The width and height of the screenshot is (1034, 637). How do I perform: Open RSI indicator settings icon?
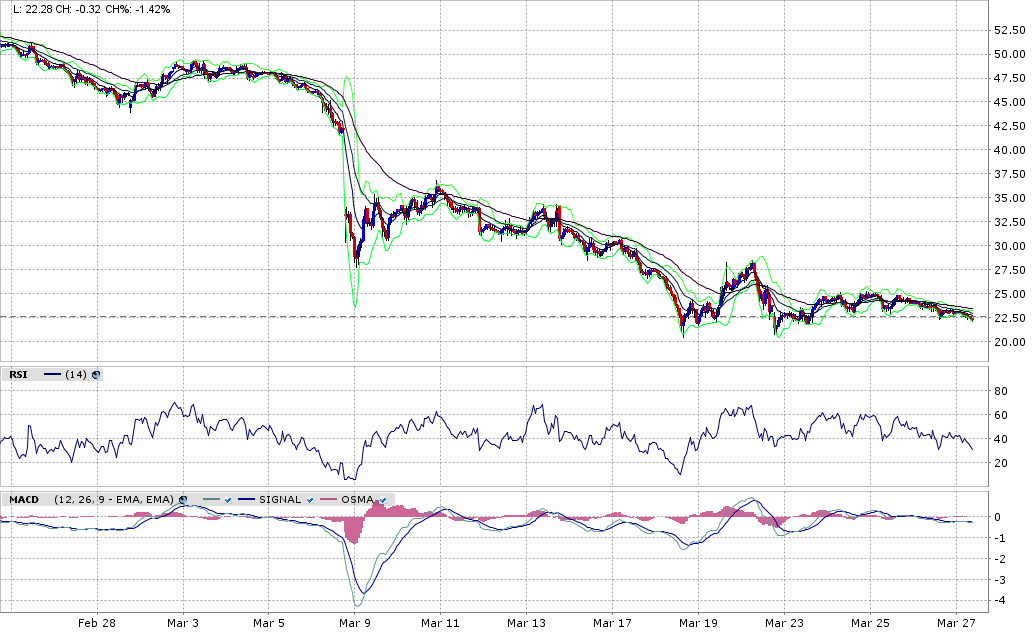(96, 375)
